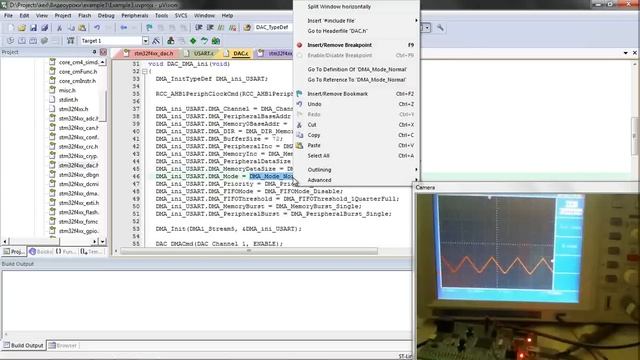Image resolution: width=640 pixels, height=360 pixels.
Task: Click the Manage project items icon
Action: click(x=171, y=41)
